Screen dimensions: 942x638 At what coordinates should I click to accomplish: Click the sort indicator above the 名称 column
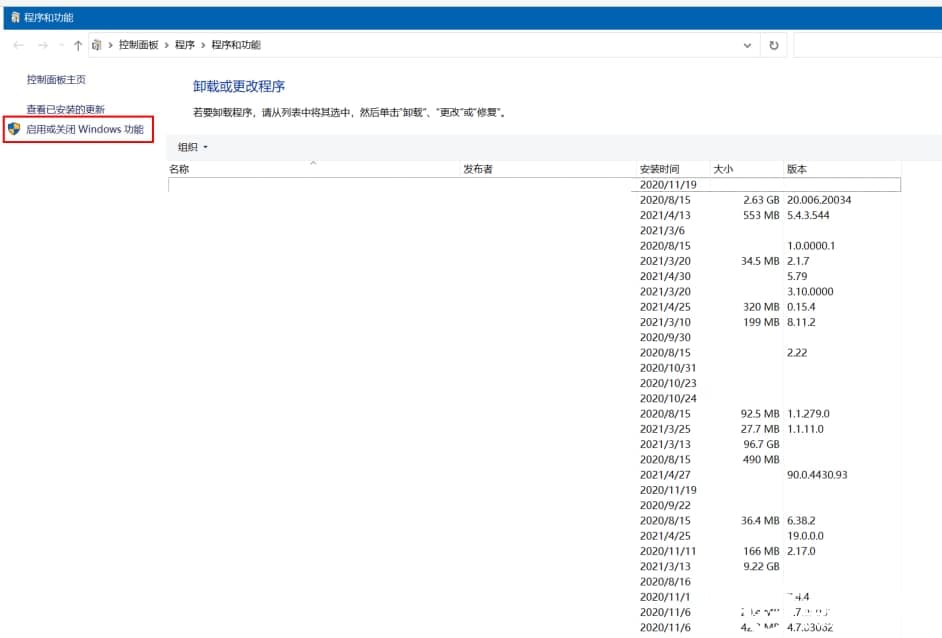point(313,162)
